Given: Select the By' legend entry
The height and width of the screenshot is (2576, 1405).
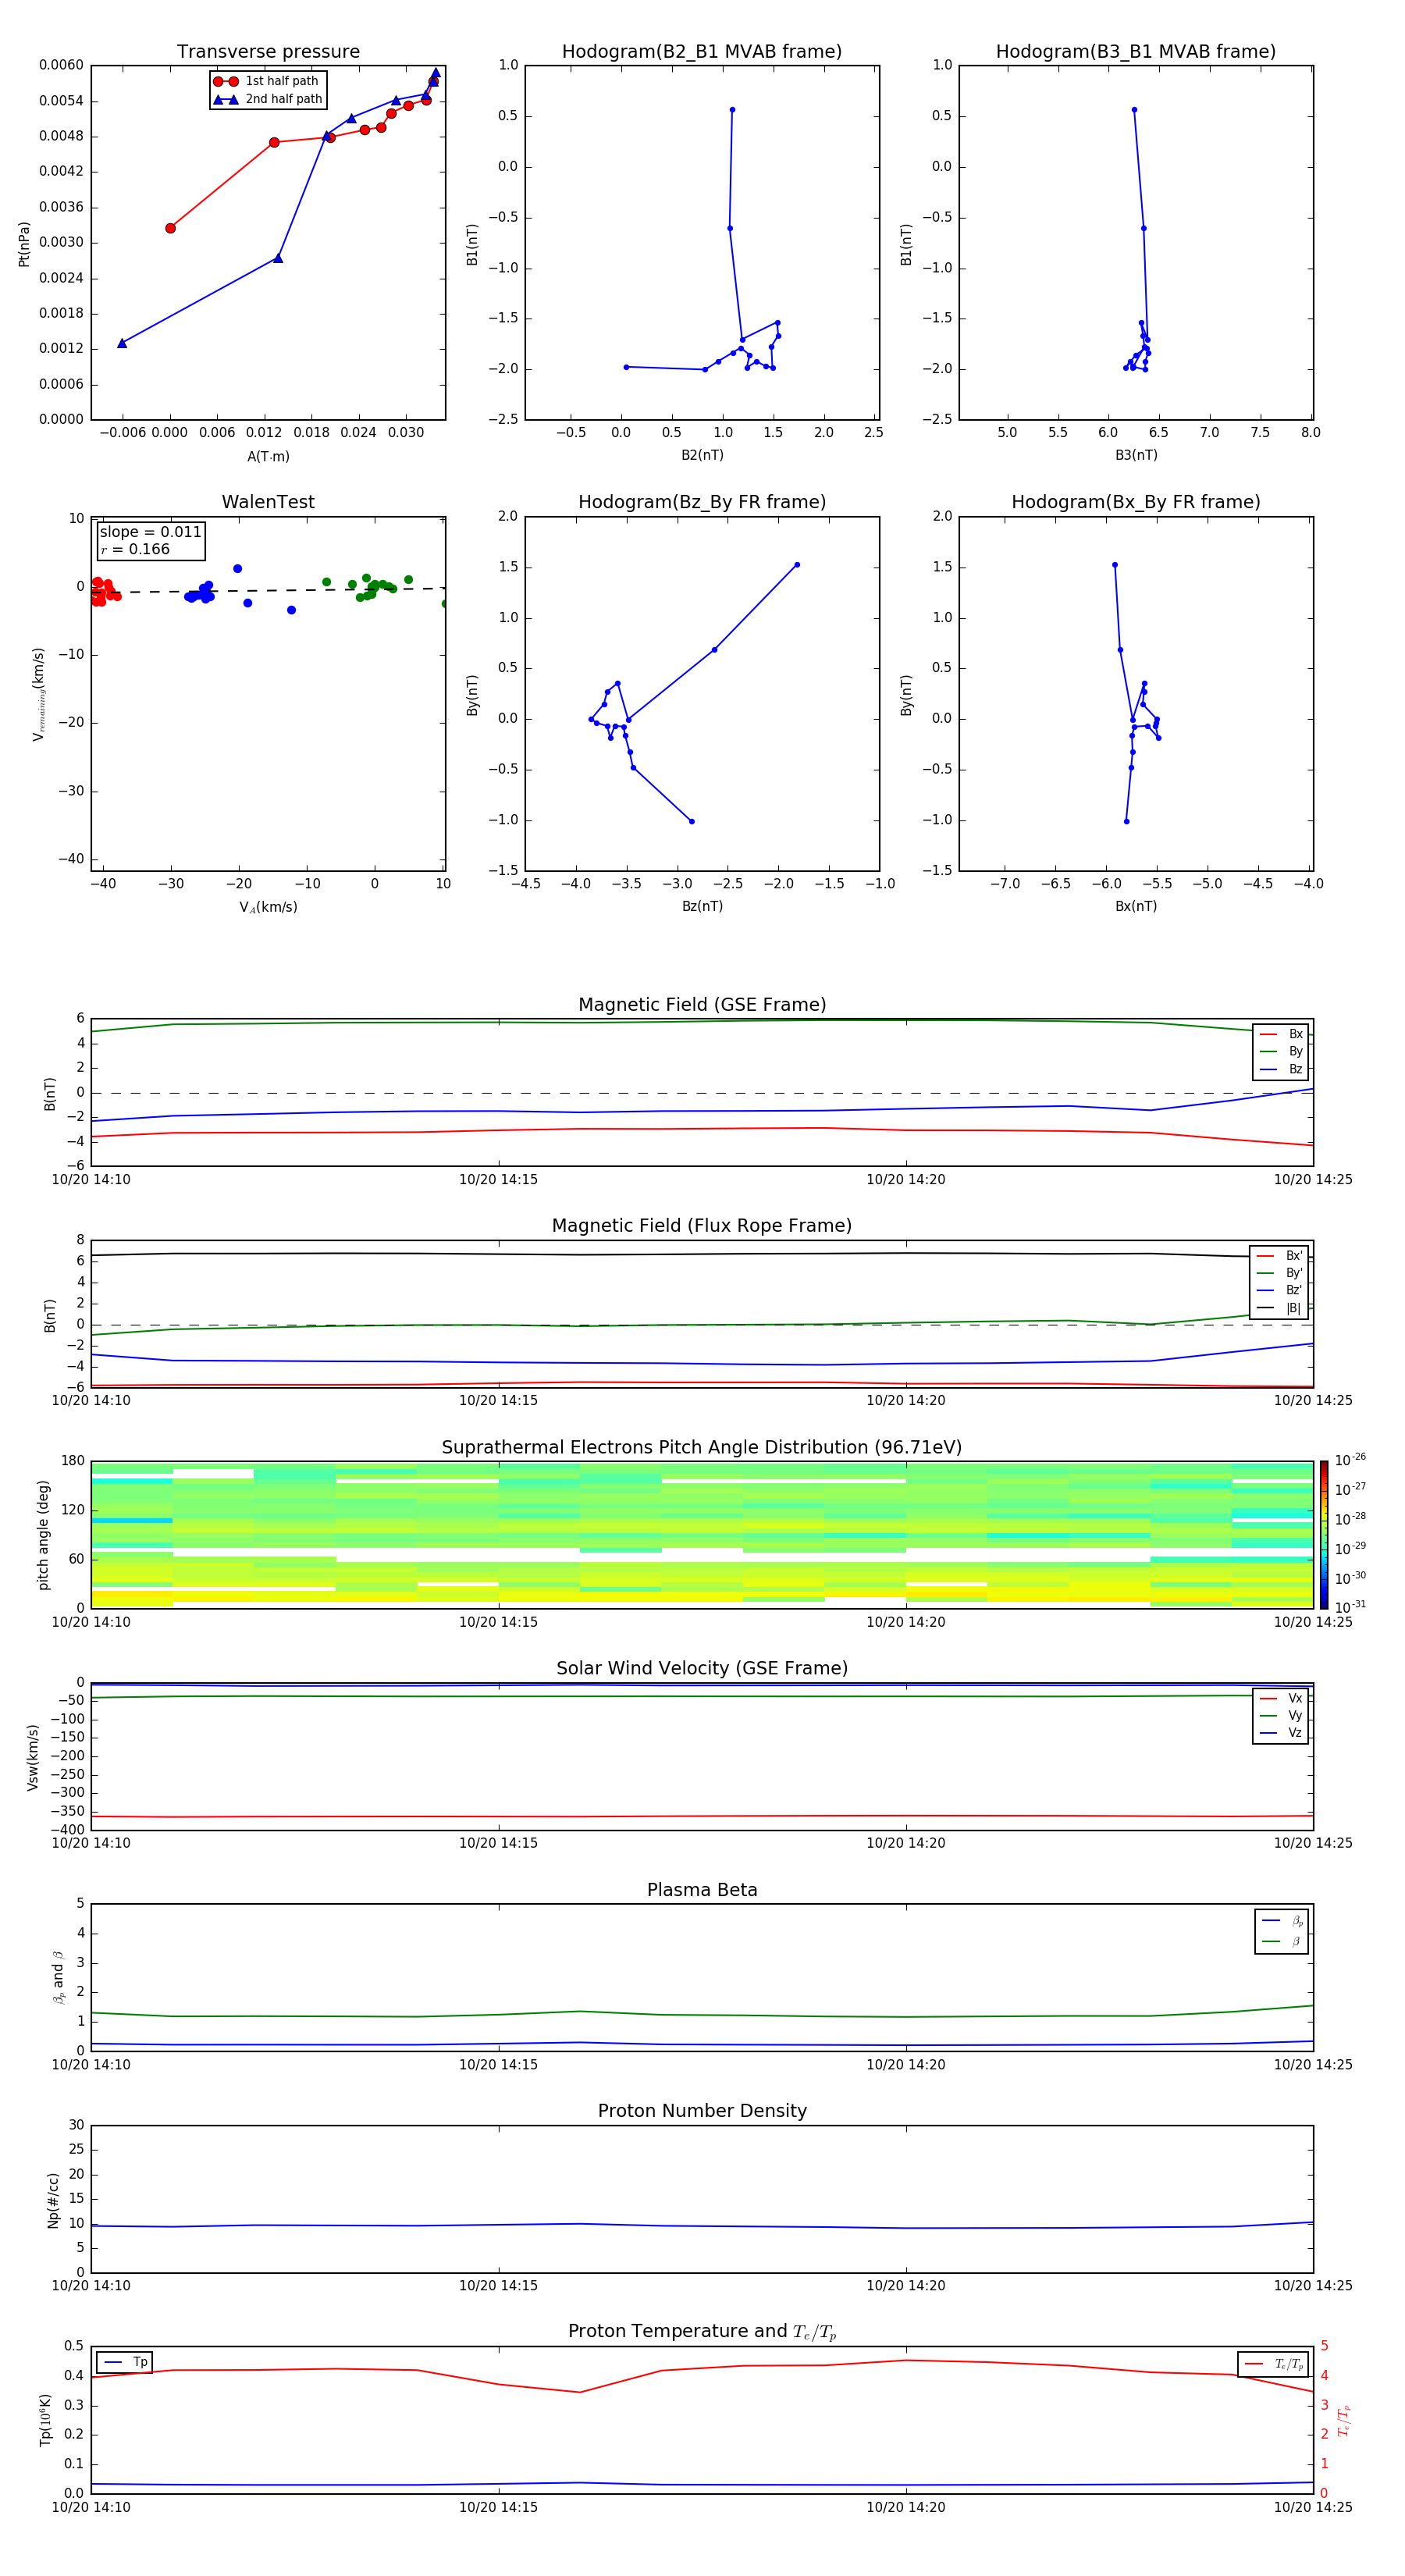Looking at the screenshot, I should [1280, 1273].
